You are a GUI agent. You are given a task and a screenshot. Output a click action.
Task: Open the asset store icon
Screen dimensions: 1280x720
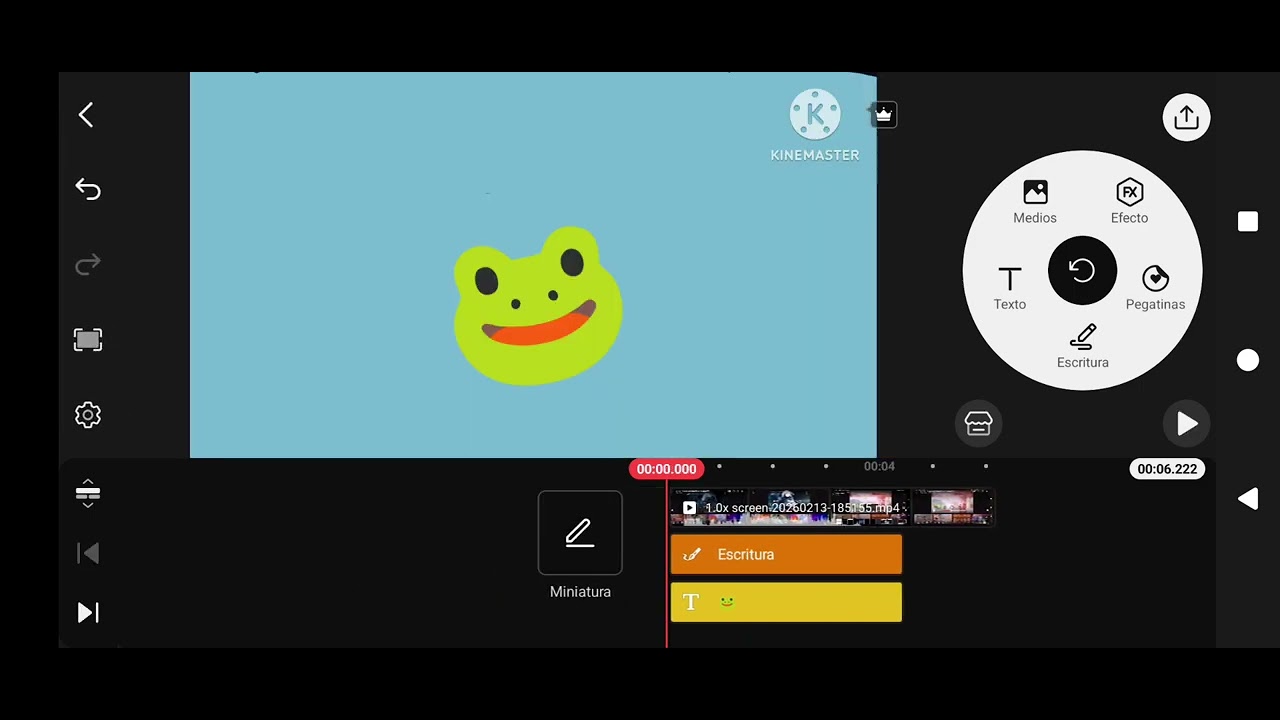click(978, 423)
